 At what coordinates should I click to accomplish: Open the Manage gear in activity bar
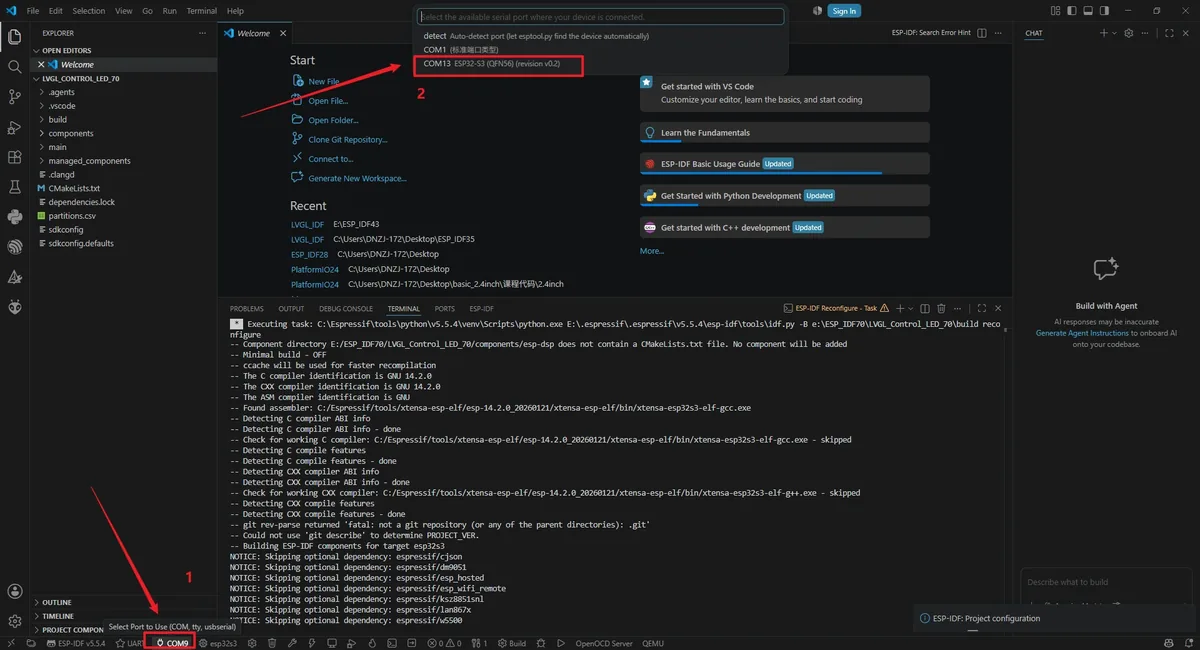[x=14, y=621]
